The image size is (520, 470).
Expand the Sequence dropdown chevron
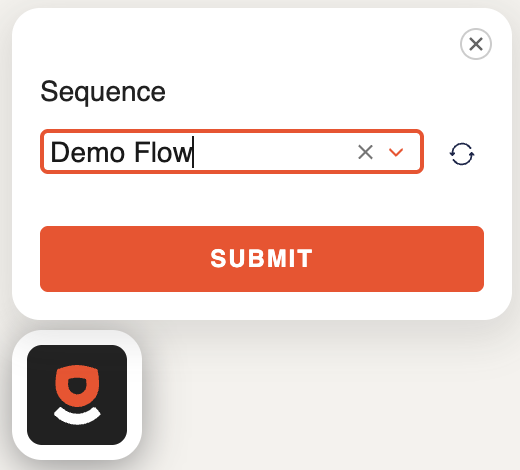tap(396, 152)
